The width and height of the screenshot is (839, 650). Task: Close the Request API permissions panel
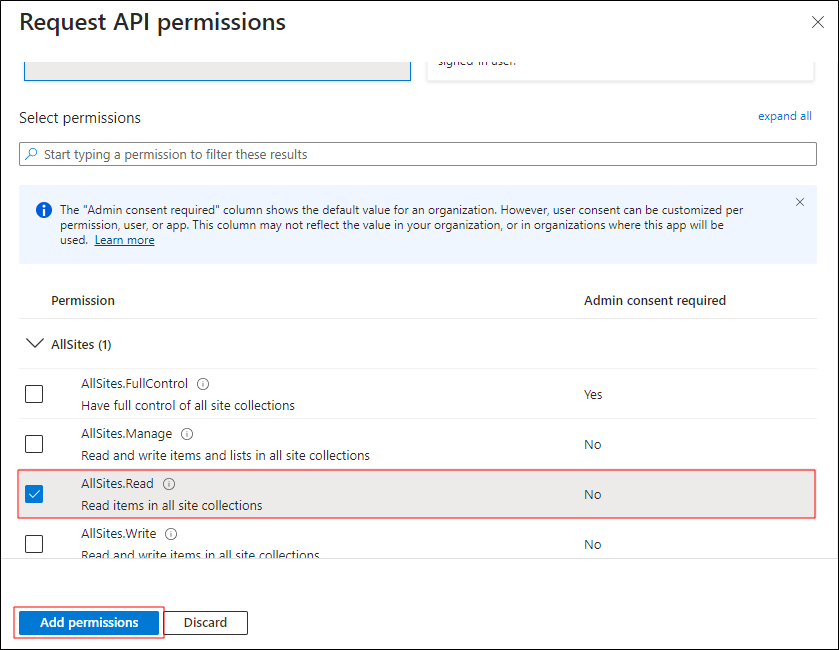[x=817, y=22]
